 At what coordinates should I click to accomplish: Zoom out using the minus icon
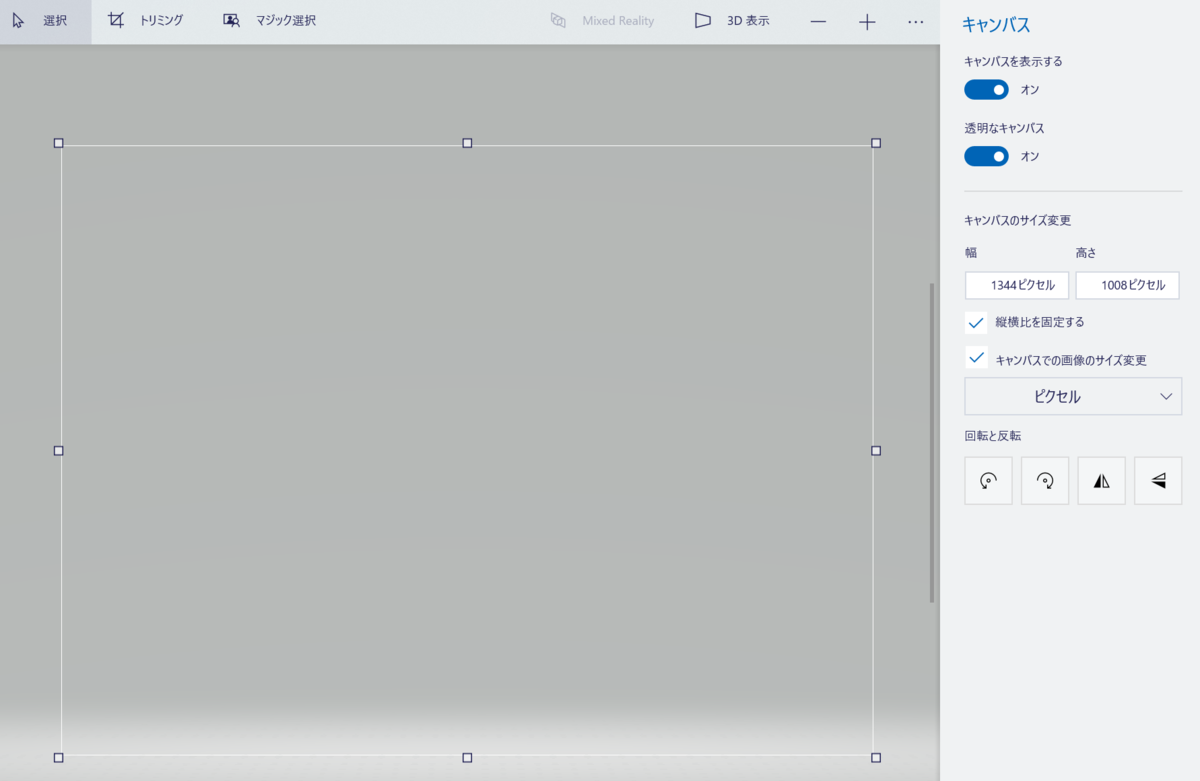pyautogui.click(x=818, y=21)
